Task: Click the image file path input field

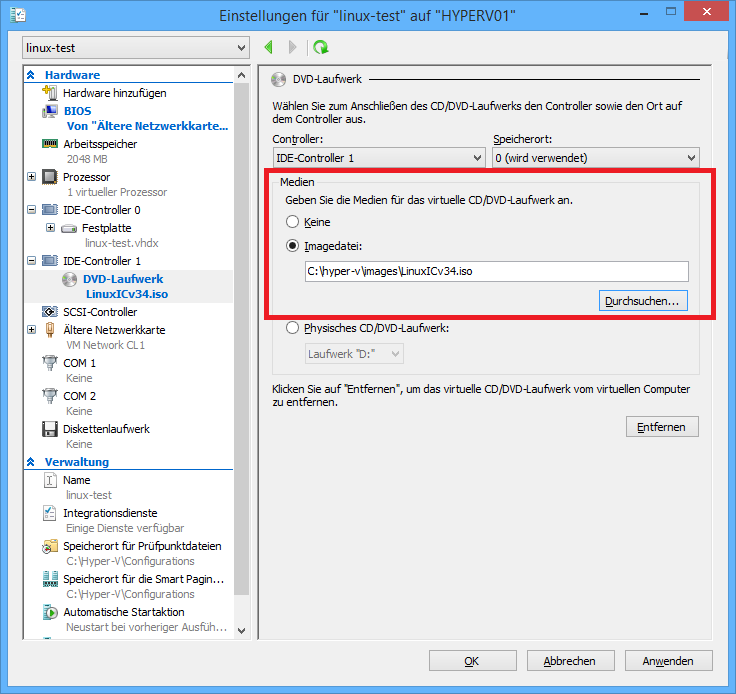Action: (497, 271)
